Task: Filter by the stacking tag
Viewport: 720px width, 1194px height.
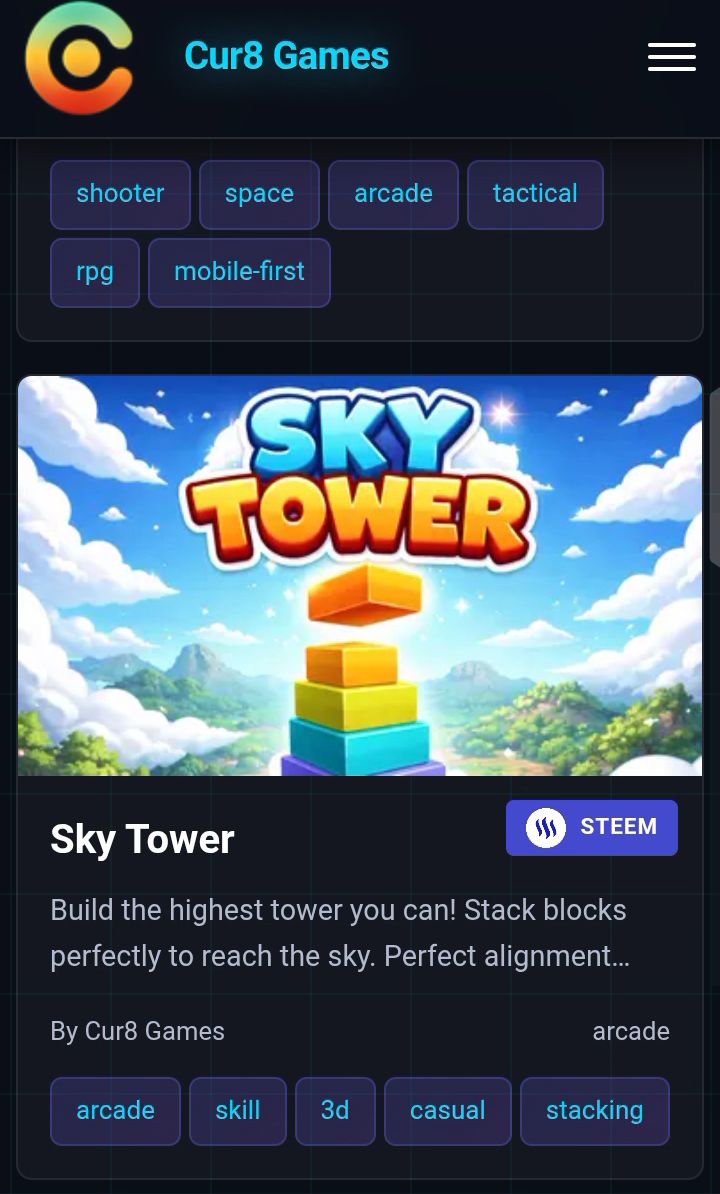Action: (594, 1111)
